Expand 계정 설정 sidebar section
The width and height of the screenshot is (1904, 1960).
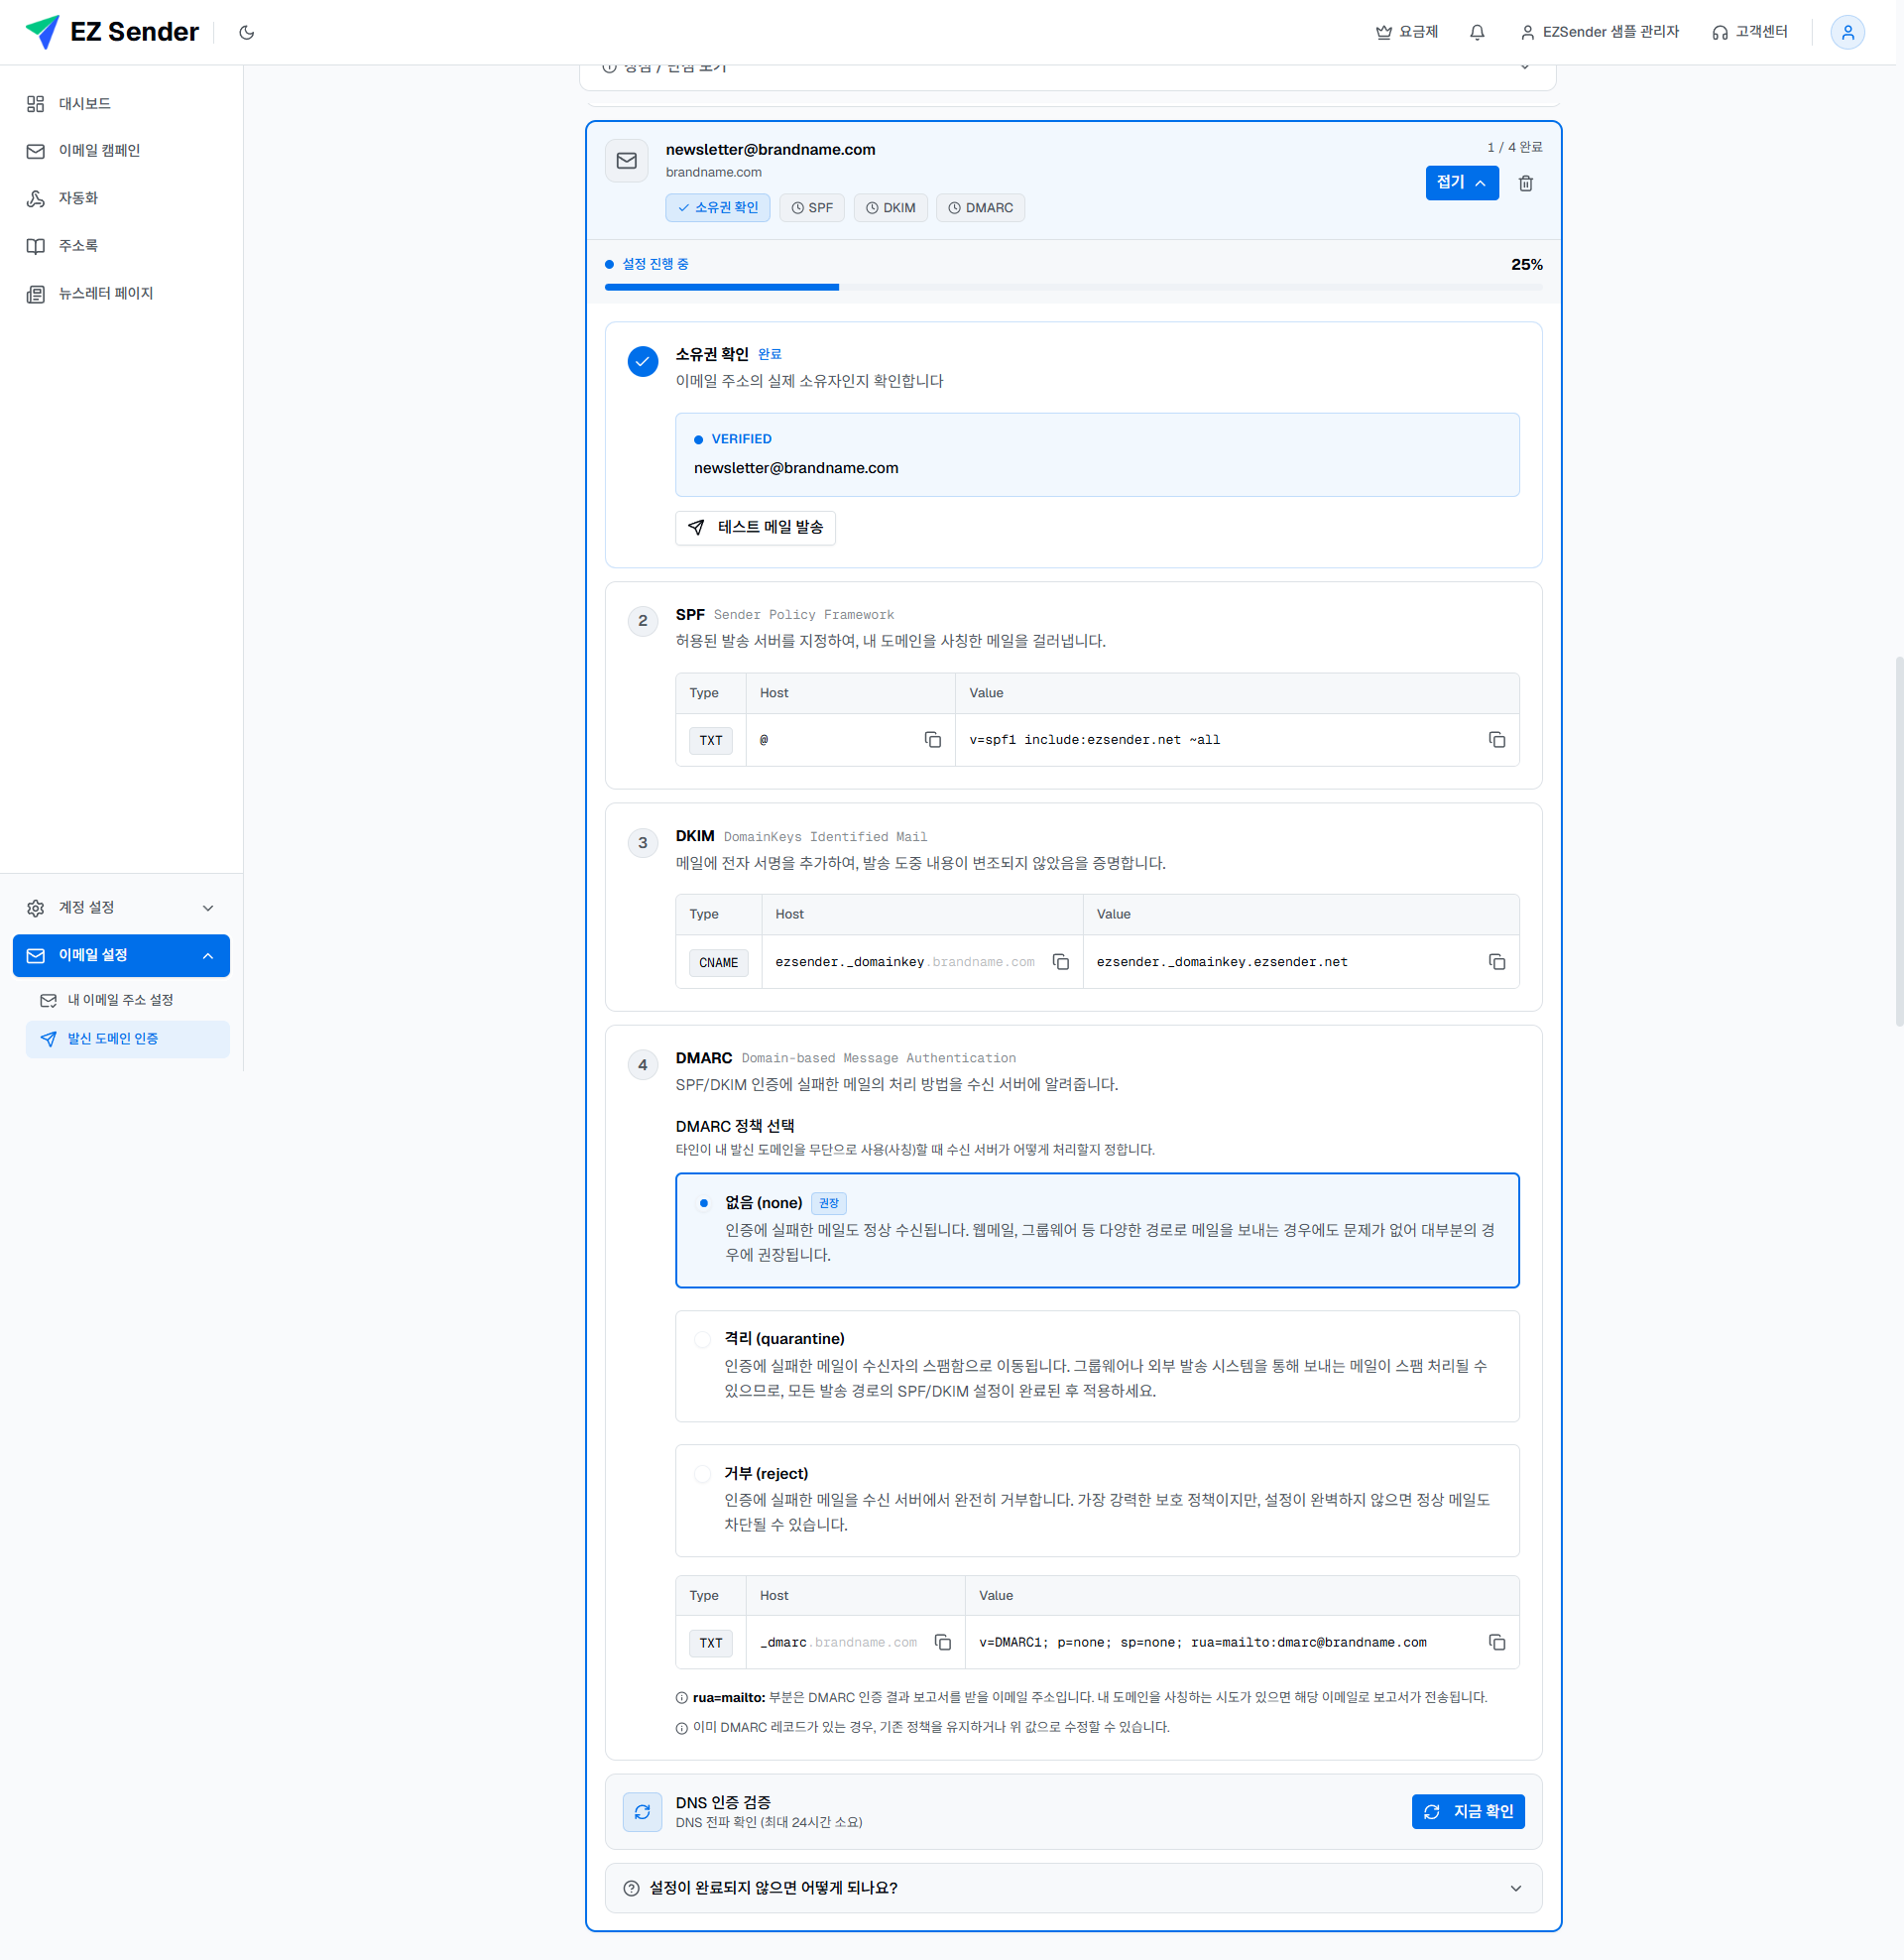(121, 908)
